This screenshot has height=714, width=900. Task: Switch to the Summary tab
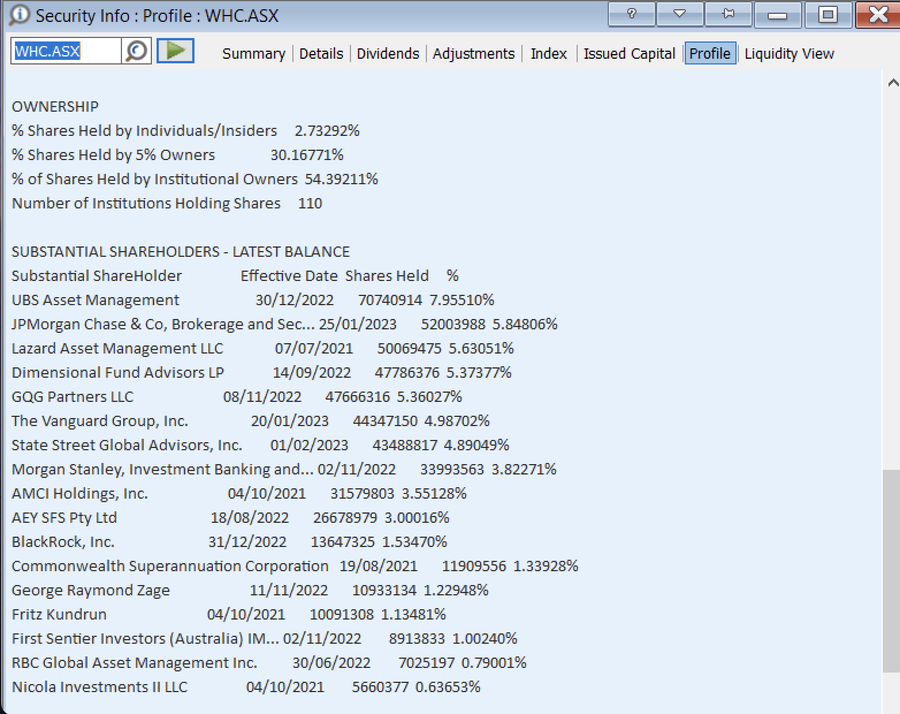[254, 53]
